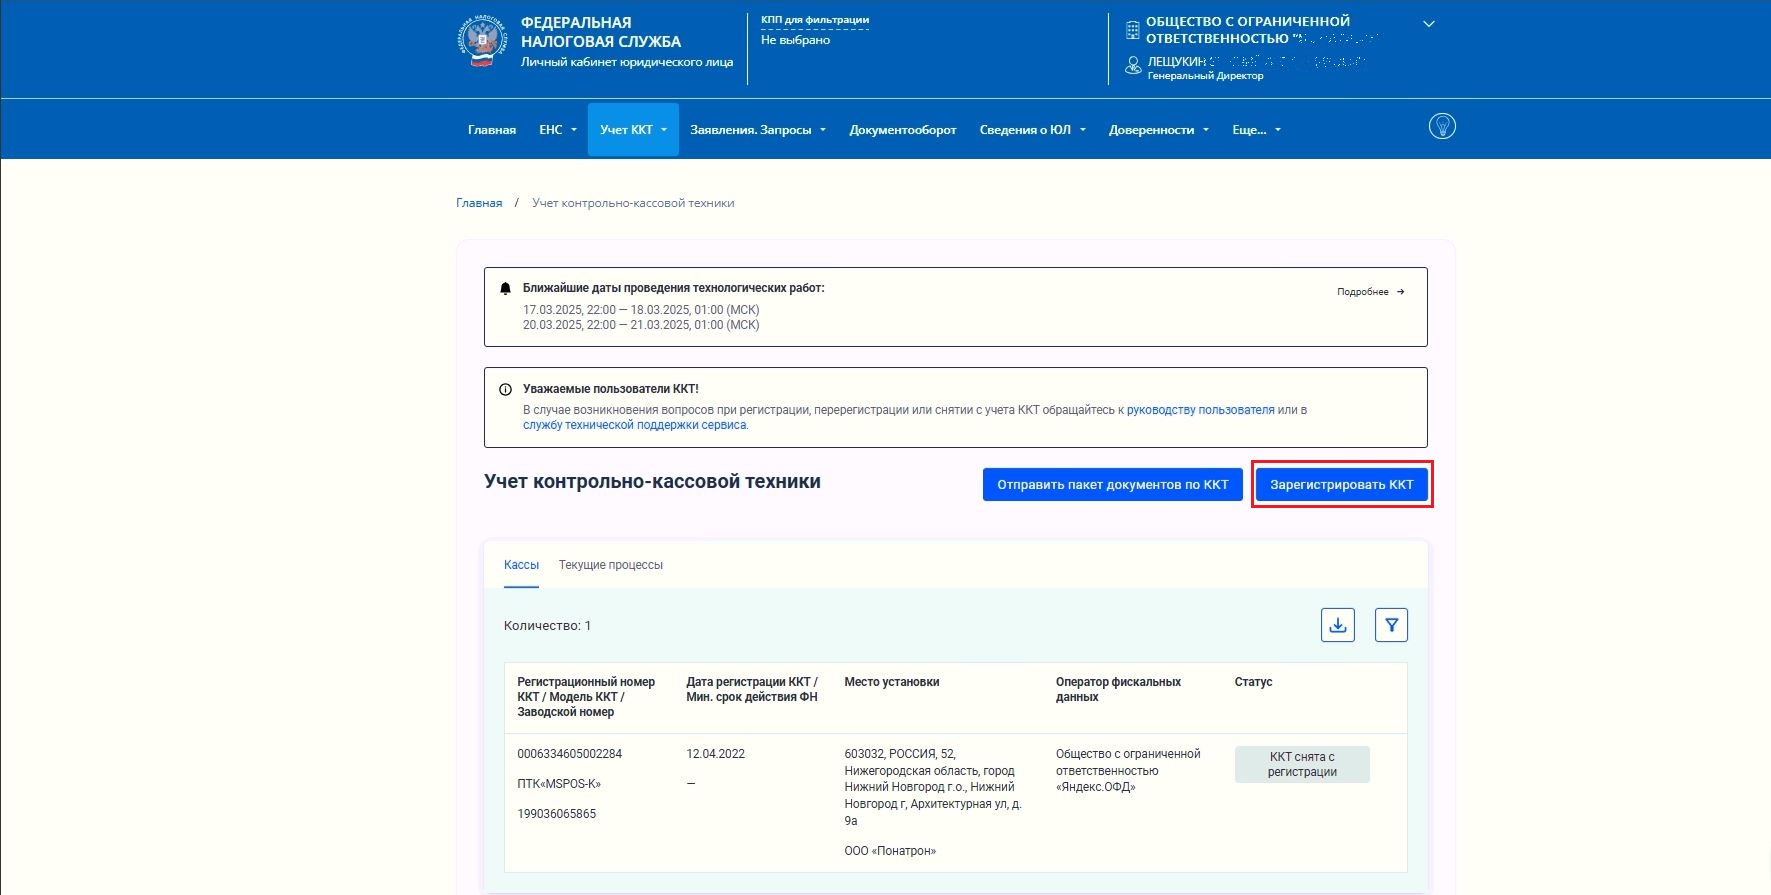Click the Подробнее arrow link
This screenshot has width=1771, height=895.
click(x=1370, y=292)
